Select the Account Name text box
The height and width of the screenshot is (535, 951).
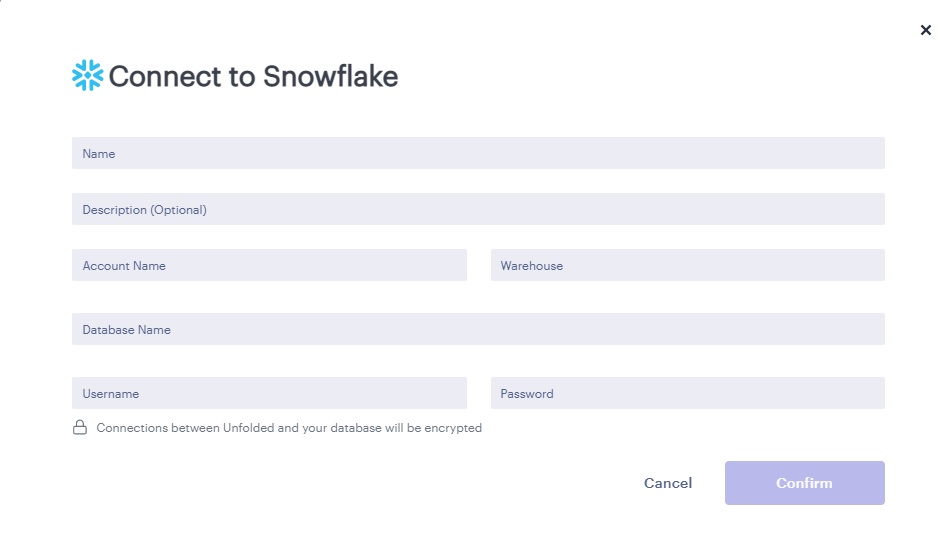click(269, 266)
